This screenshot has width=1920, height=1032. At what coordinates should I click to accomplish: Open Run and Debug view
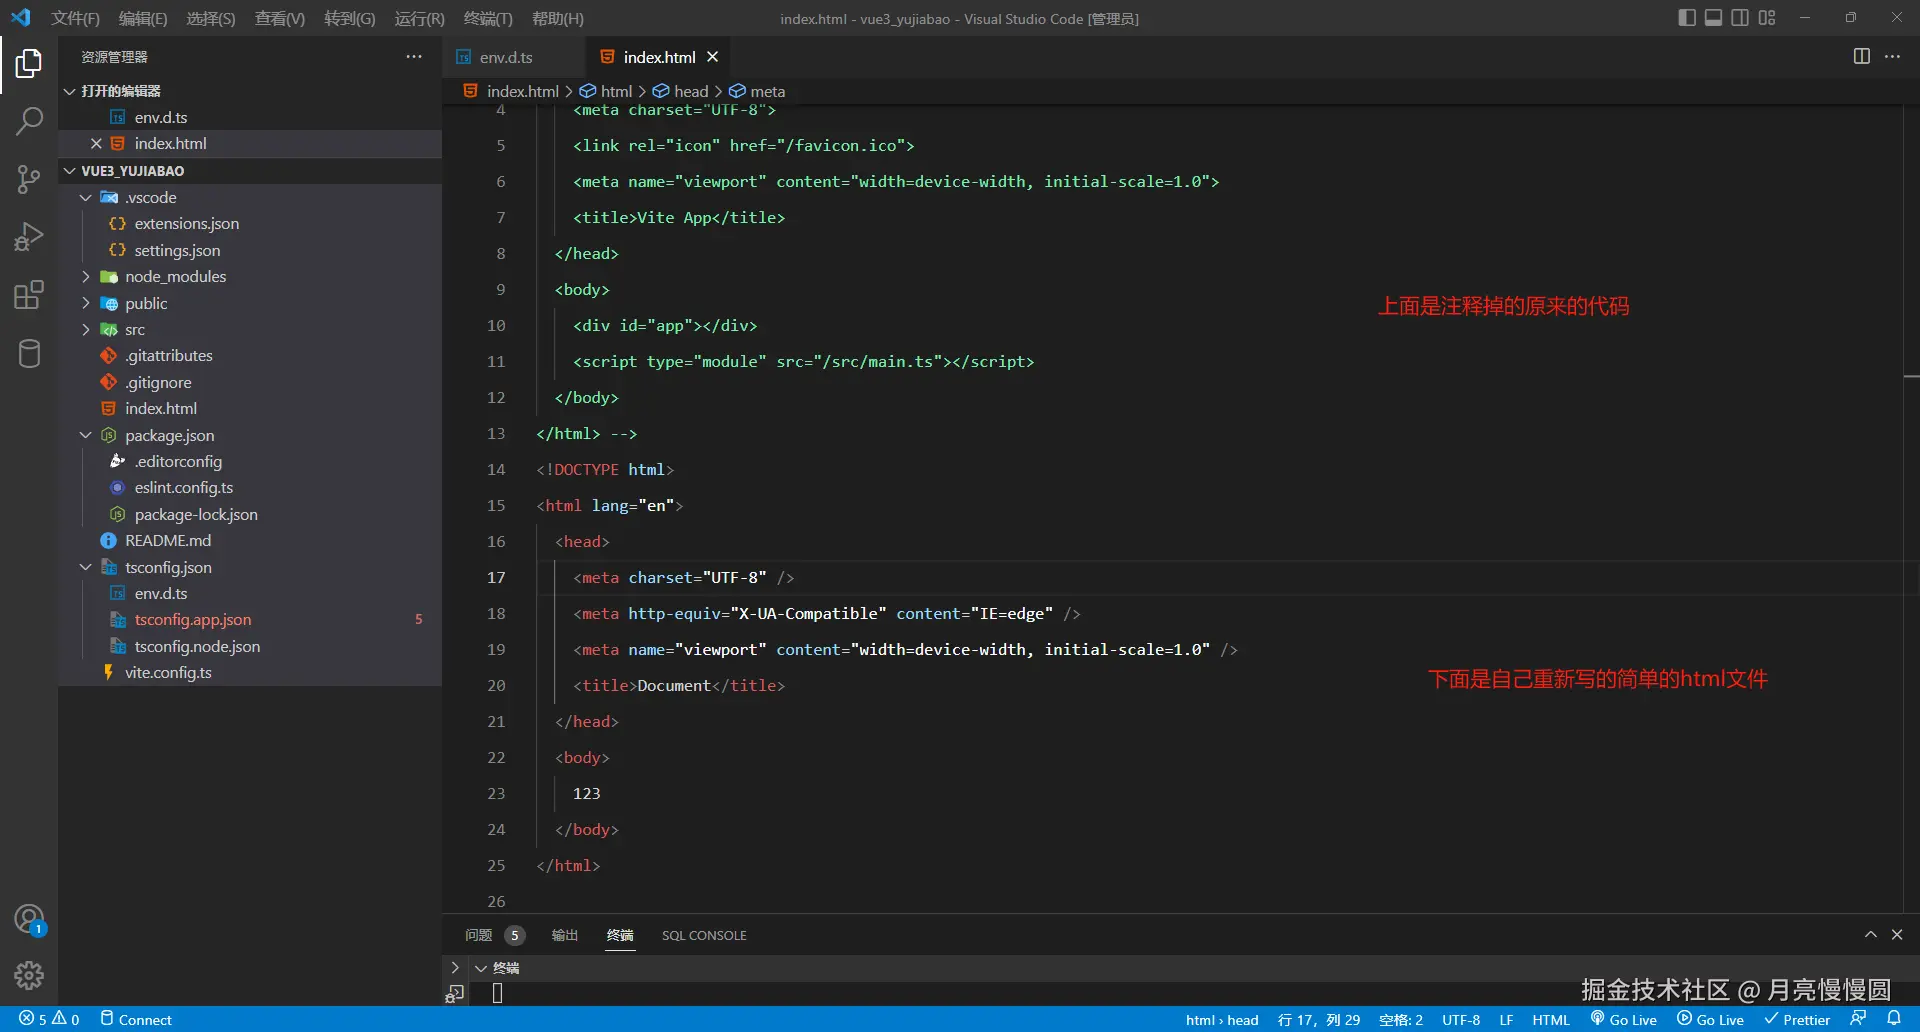[29, 237]
